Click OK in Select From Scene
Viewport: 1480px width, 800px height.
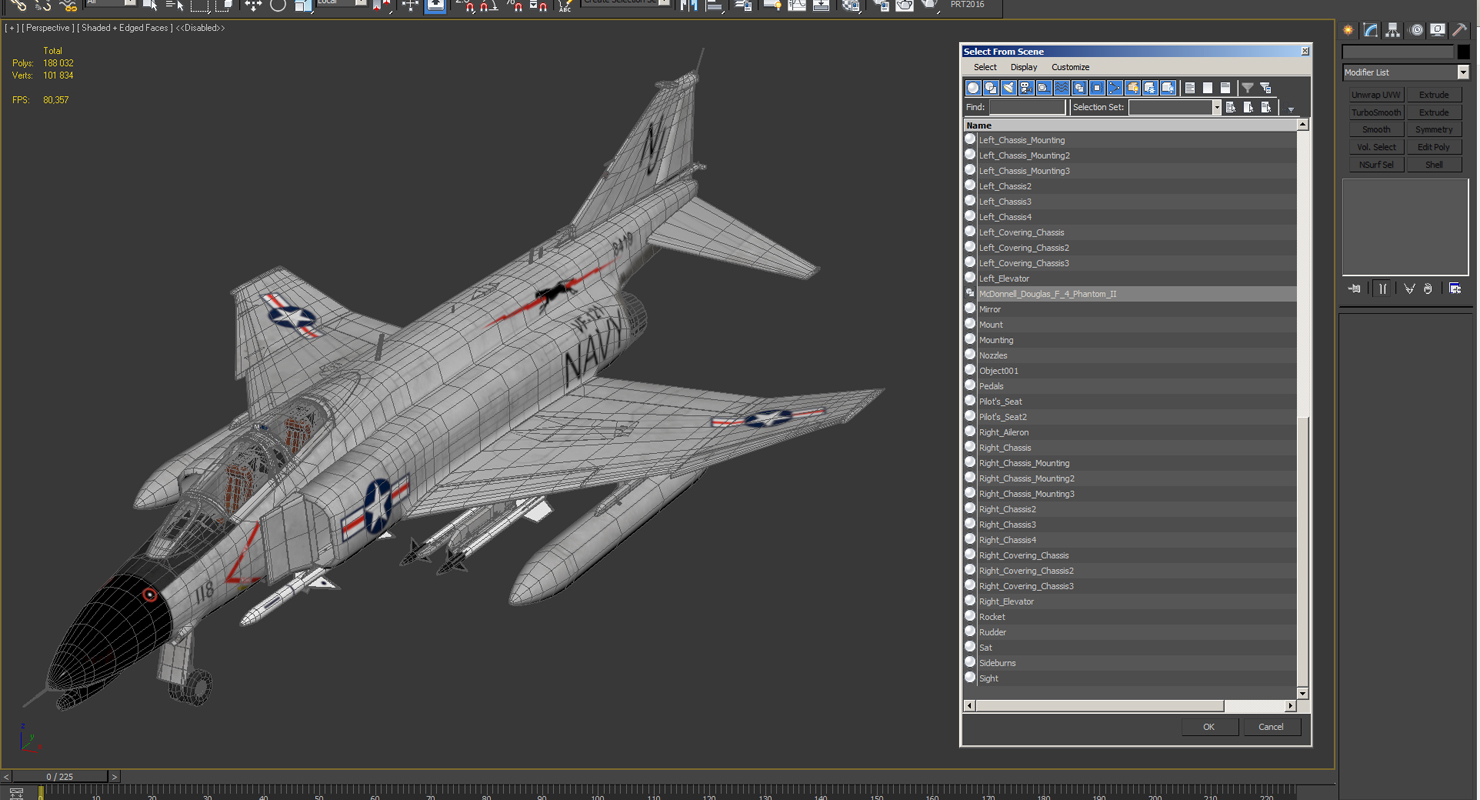pos(1208,727)
